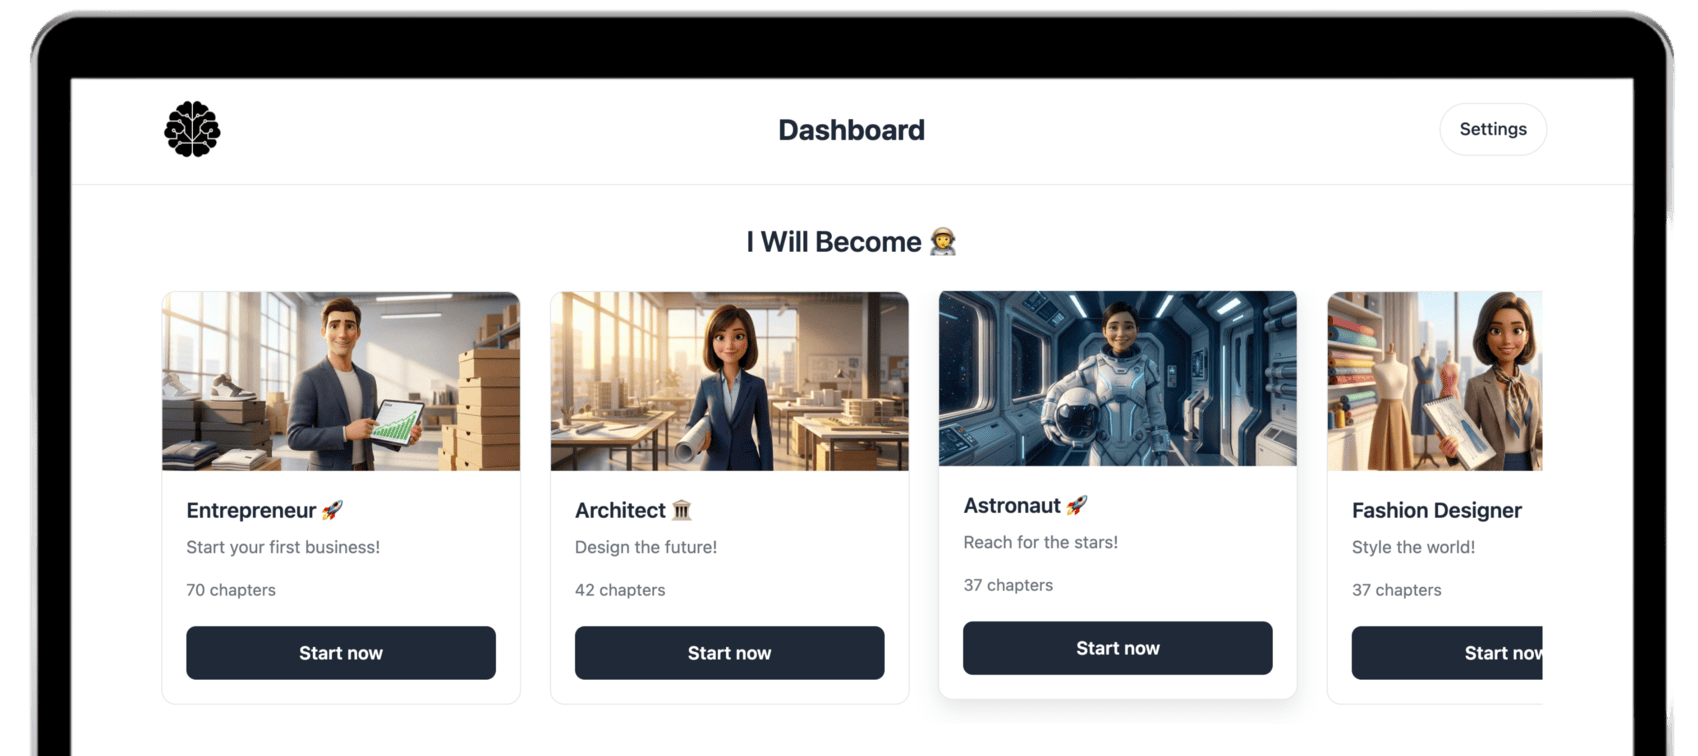Image resolution: width=1698 pixels, height=756 pixels.
Task: Click the building emoji beside Architect
Action: pos(682,510)
